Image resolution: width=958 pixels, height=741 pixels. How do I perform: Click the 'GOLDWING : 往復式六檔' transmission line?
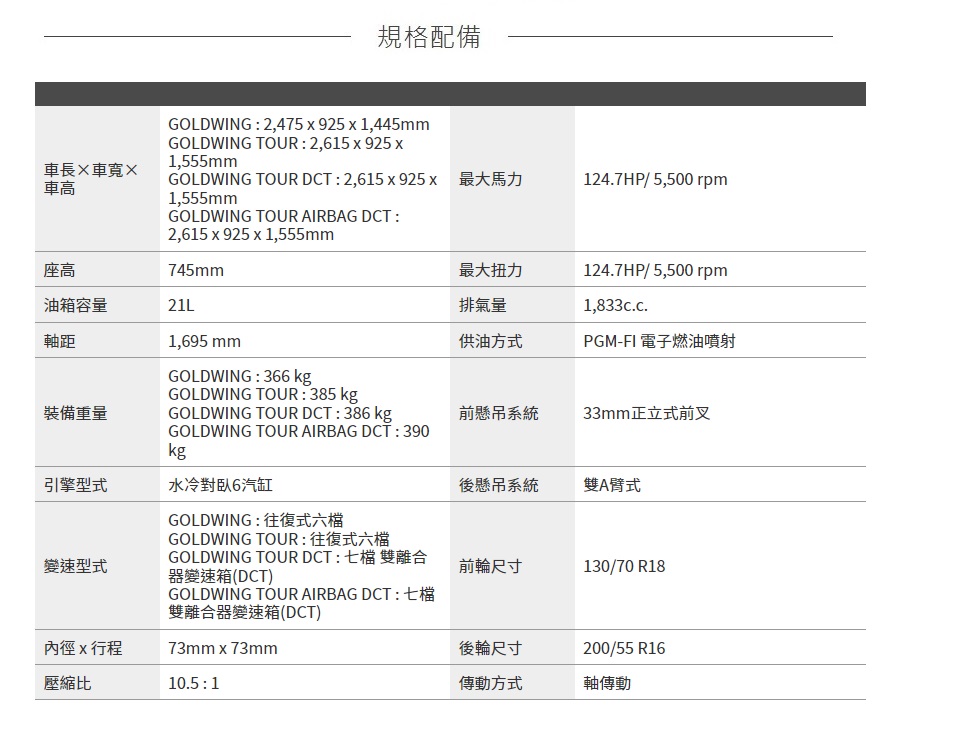coord(256,520)
